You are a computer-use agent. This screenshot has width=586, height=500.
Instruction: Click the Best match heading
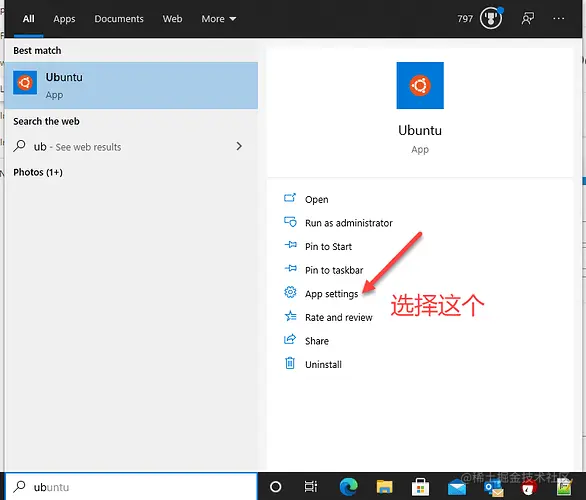(37, 50)
